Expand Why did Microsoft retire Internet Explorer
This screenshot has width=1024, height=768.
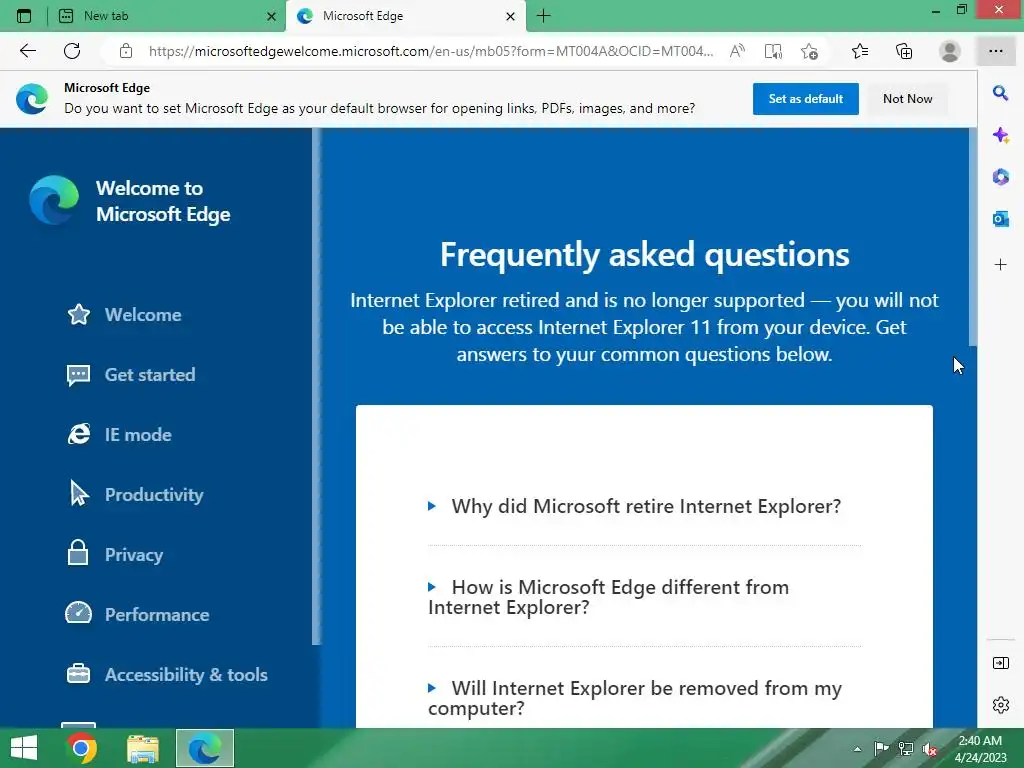pos(635,506)
